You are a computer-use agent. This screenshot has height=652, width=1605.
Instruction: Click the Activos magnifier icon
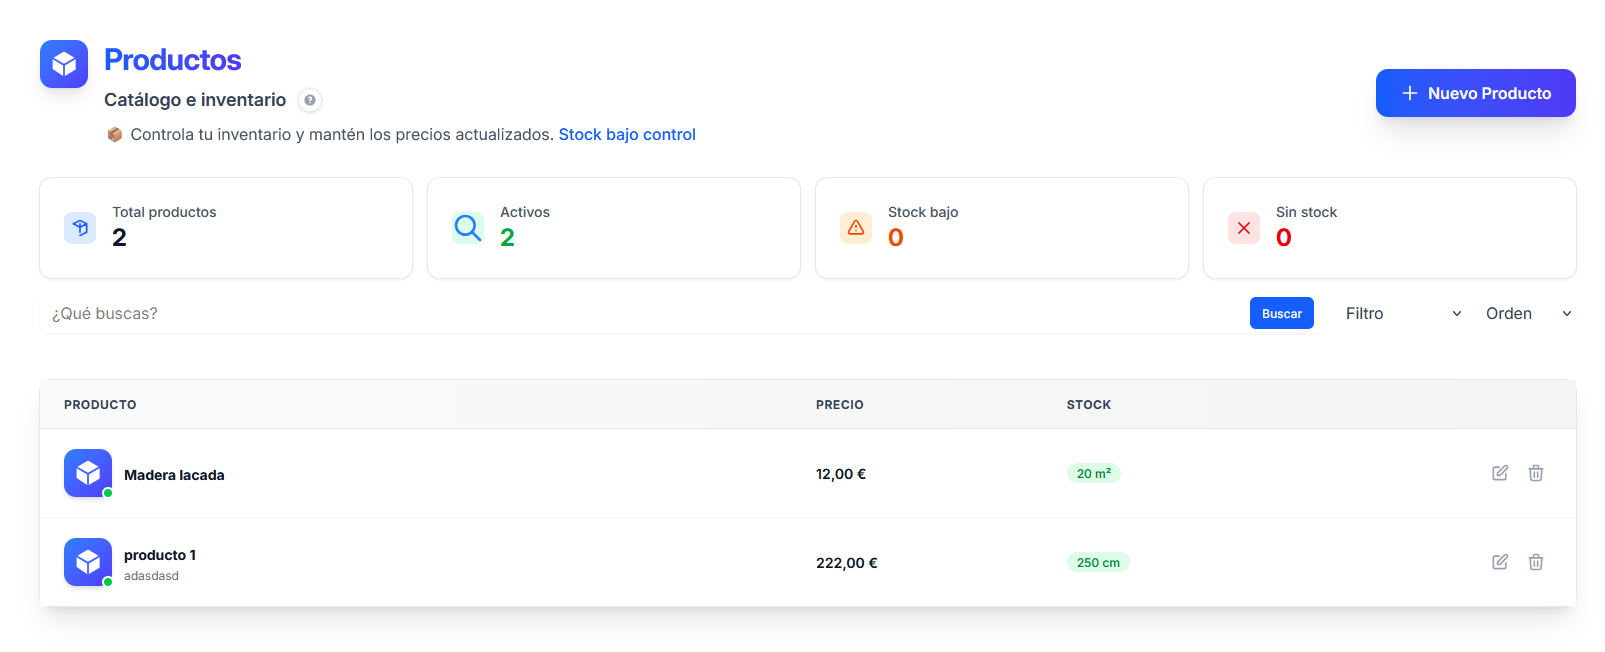tap(468, 228)
